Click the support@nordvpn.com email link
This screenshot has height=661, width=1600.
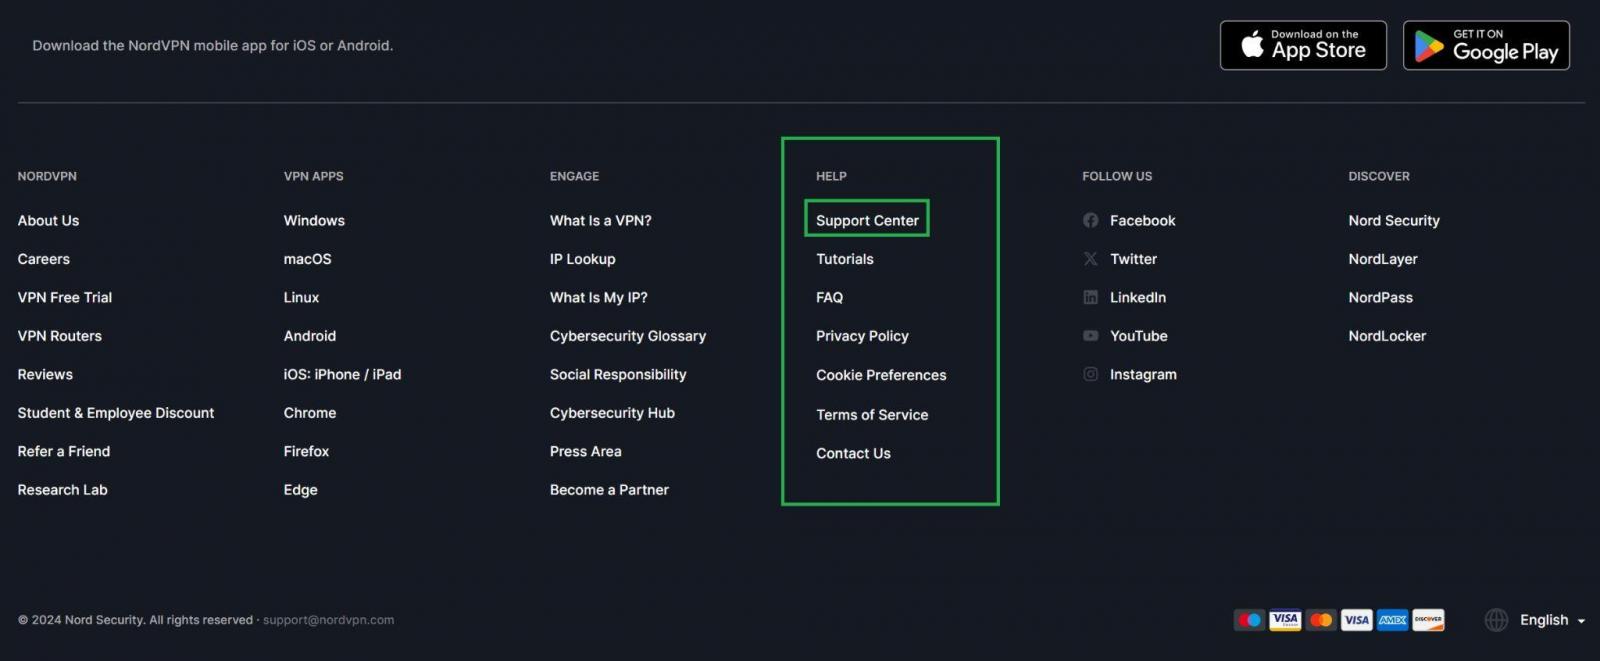coord(328,620)
